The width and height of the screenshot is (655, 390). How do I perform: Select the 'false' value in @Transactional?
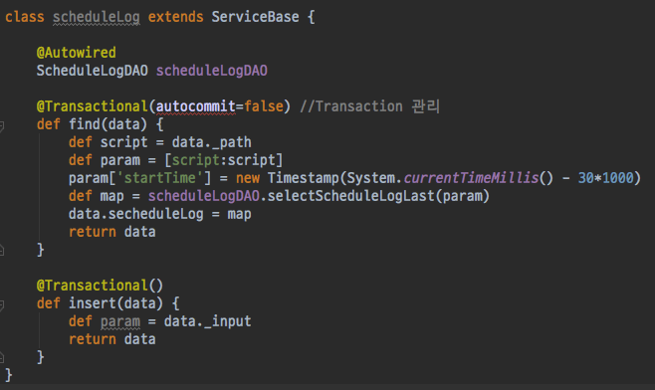tap(264, 106)
